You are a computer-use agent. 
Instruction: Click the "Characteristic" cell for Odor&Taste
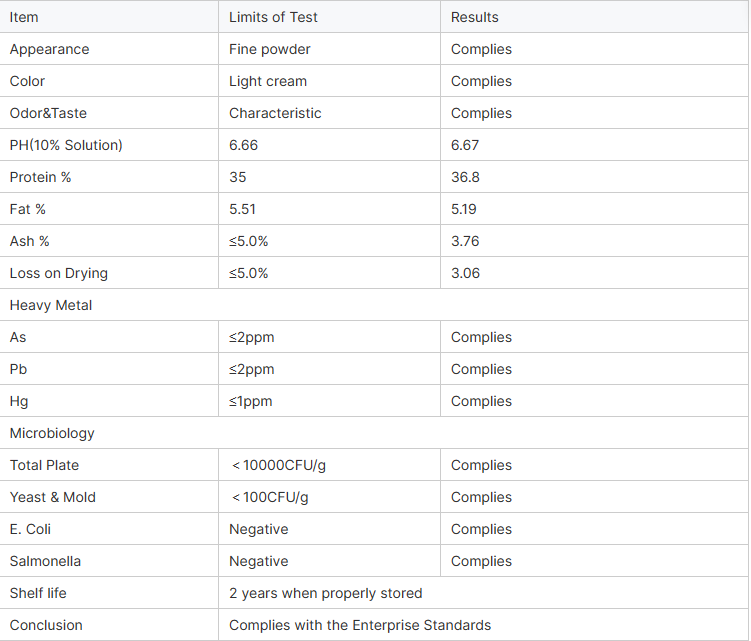click(x=275, y=113)
